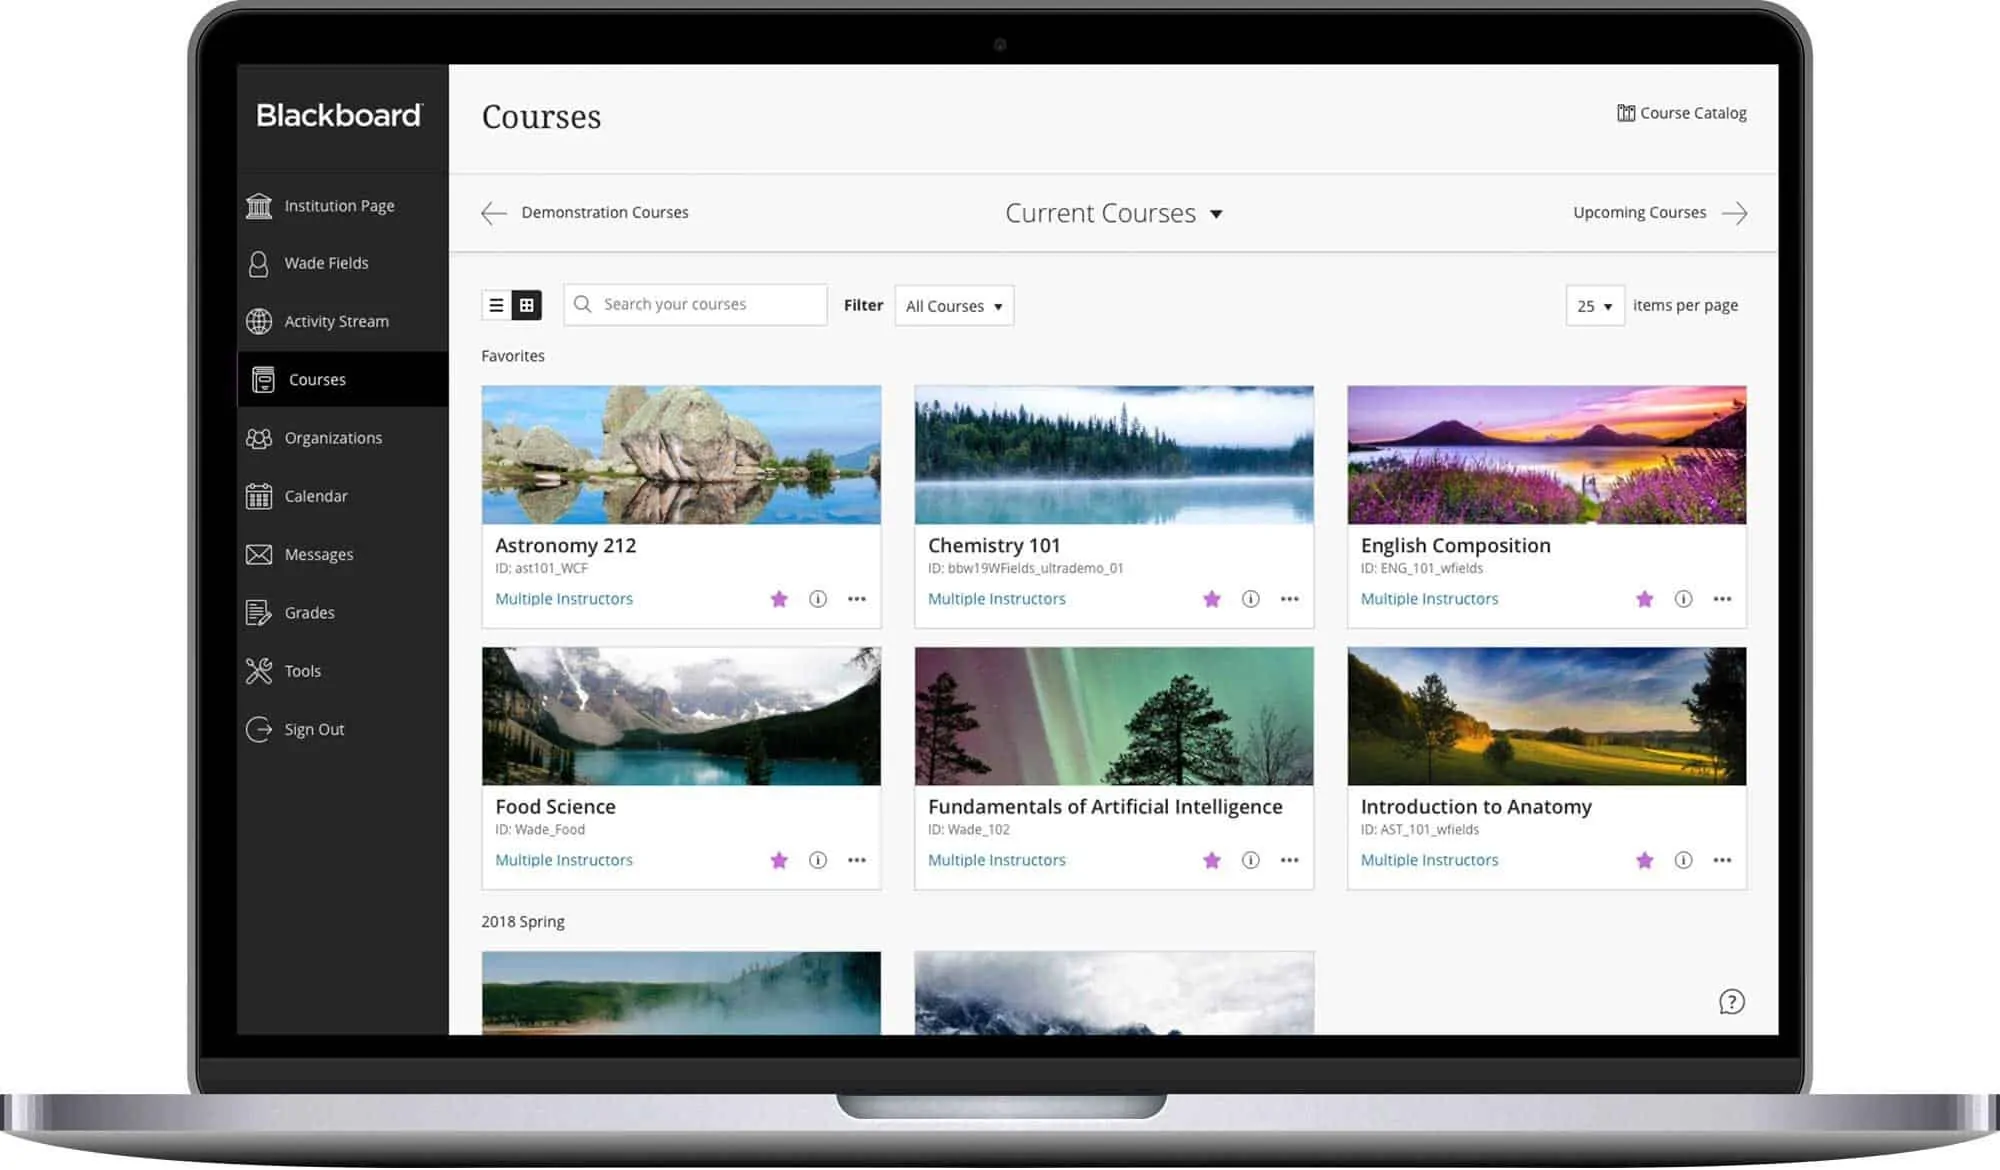Unfavorite the Chemistry 101 course
This screenshot has height=1170, width=2000.
click(1212, 598)
